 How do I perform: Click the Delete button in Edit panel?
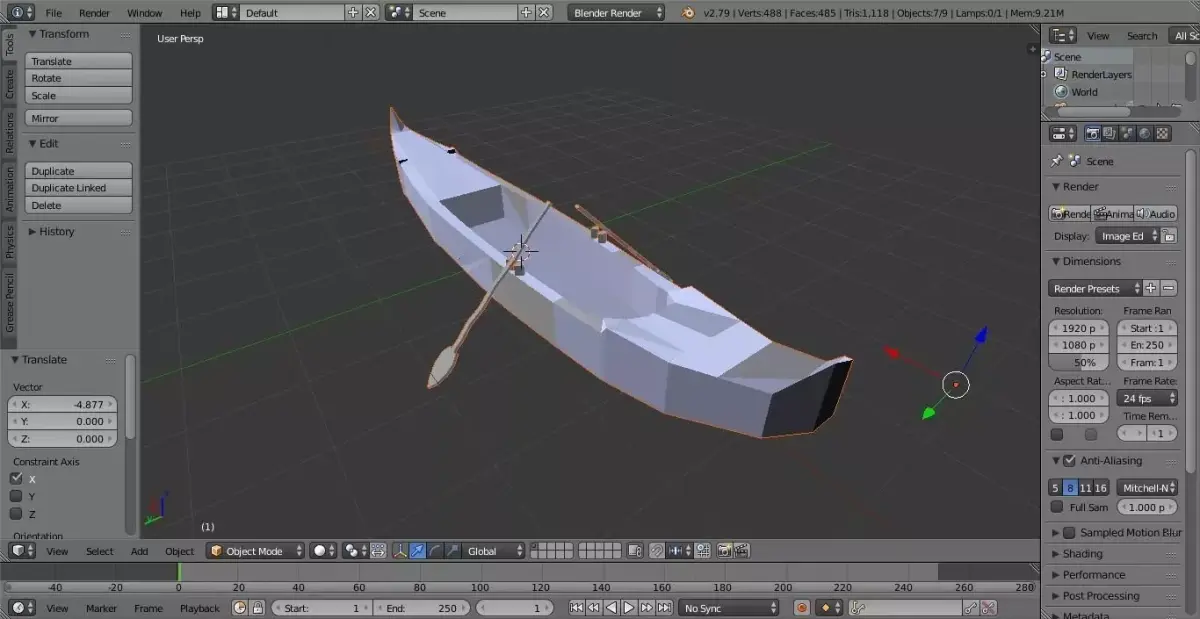point(78,205)
